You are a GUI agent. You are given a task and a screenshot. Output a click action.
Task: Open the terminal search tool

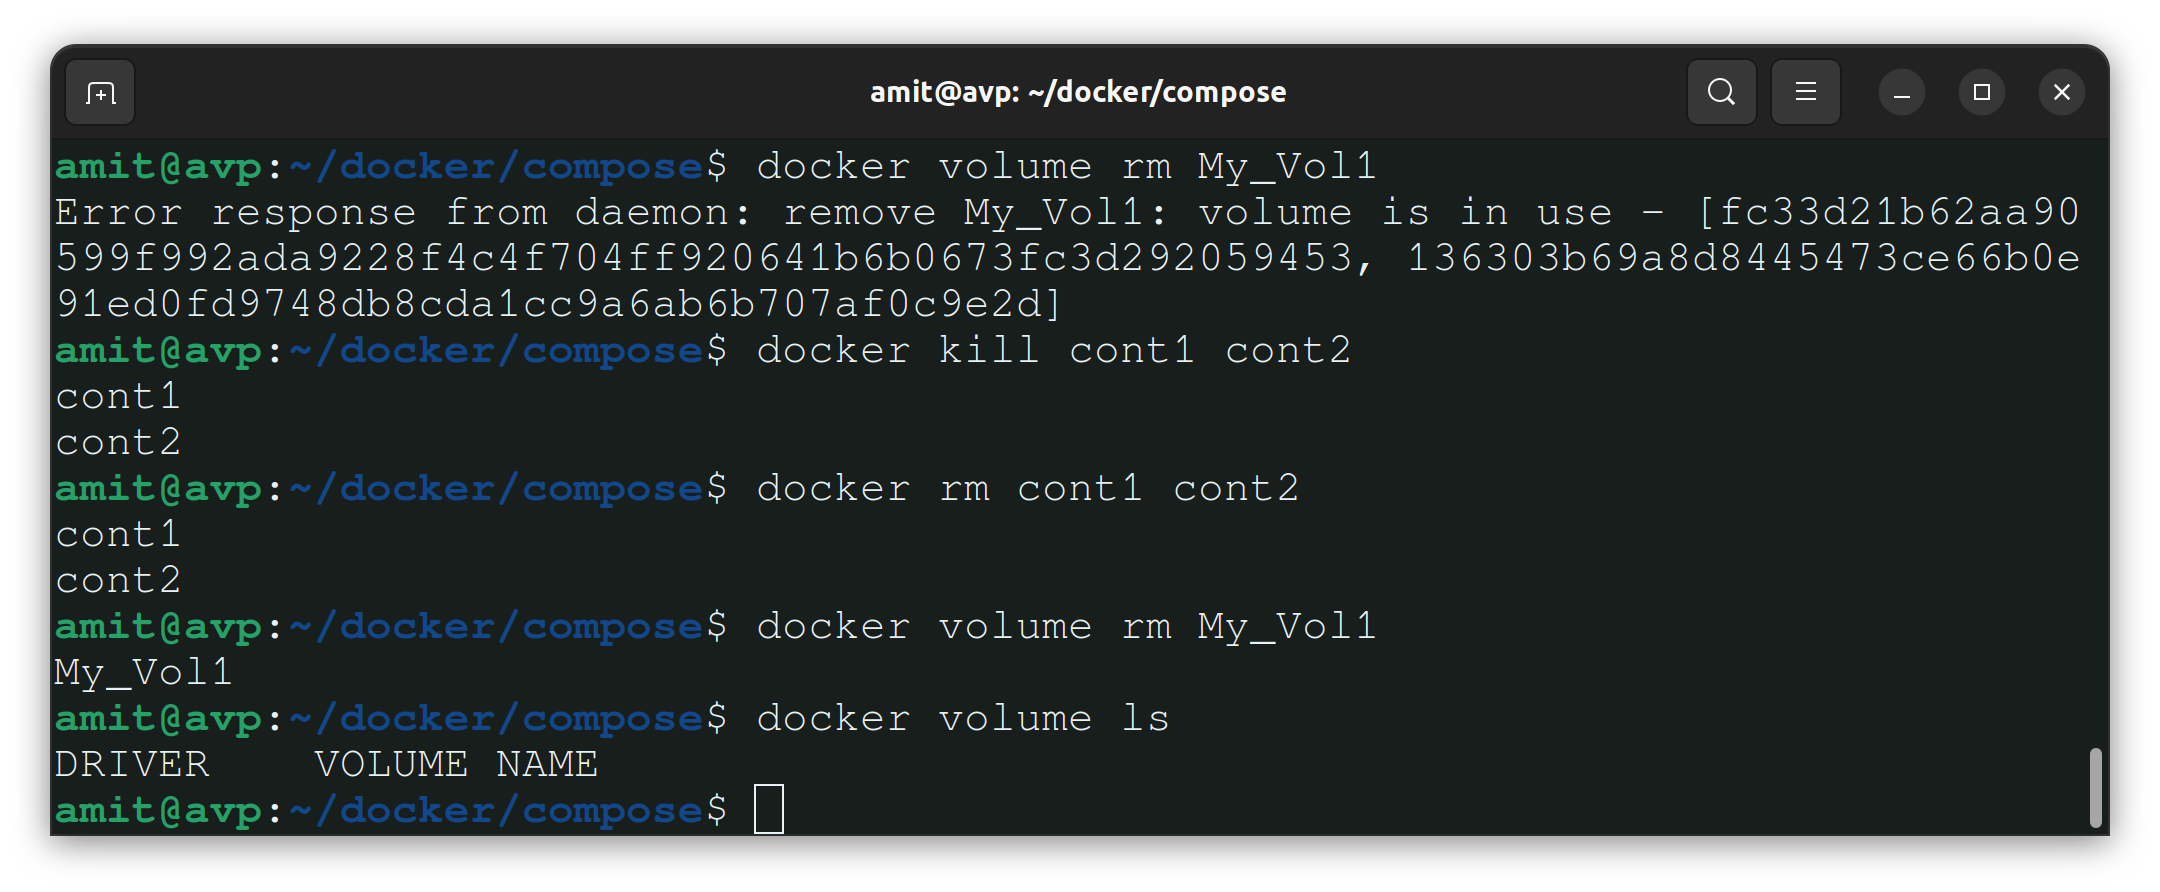(1721, 92)
